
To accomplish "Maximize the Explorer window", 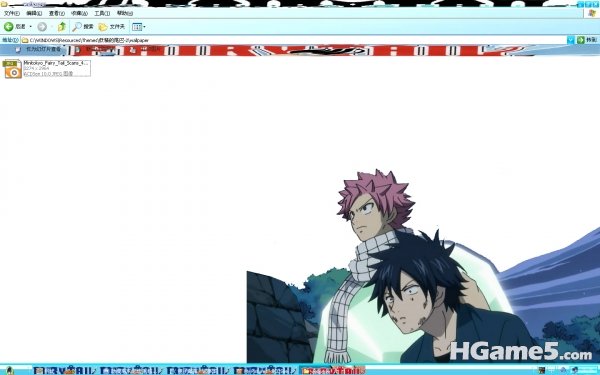I will pos(588,4).
